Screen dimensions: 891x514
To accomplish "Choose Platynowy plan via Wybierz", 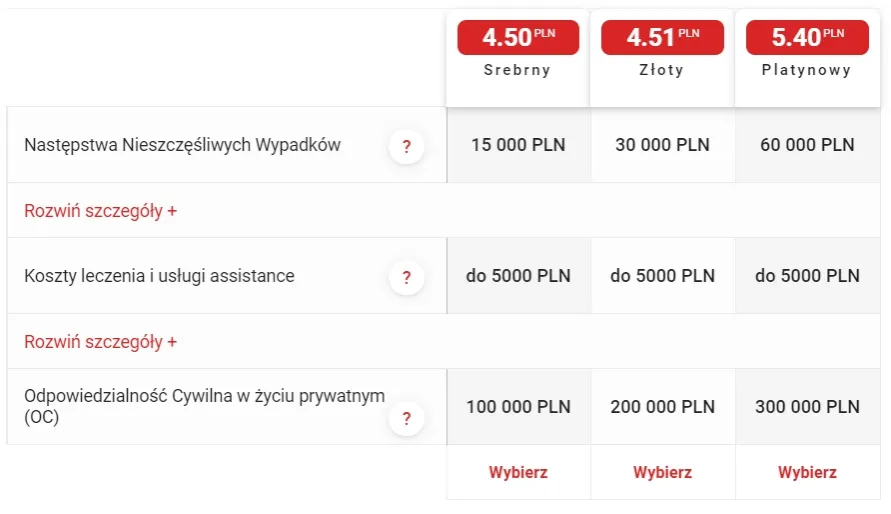I will (x=807, y=472).
